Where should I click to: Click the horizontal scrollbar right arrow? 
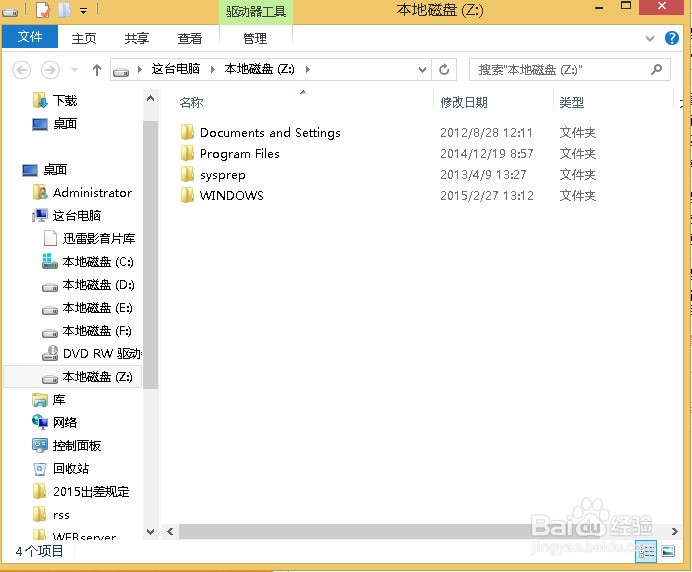coord(674,531)
